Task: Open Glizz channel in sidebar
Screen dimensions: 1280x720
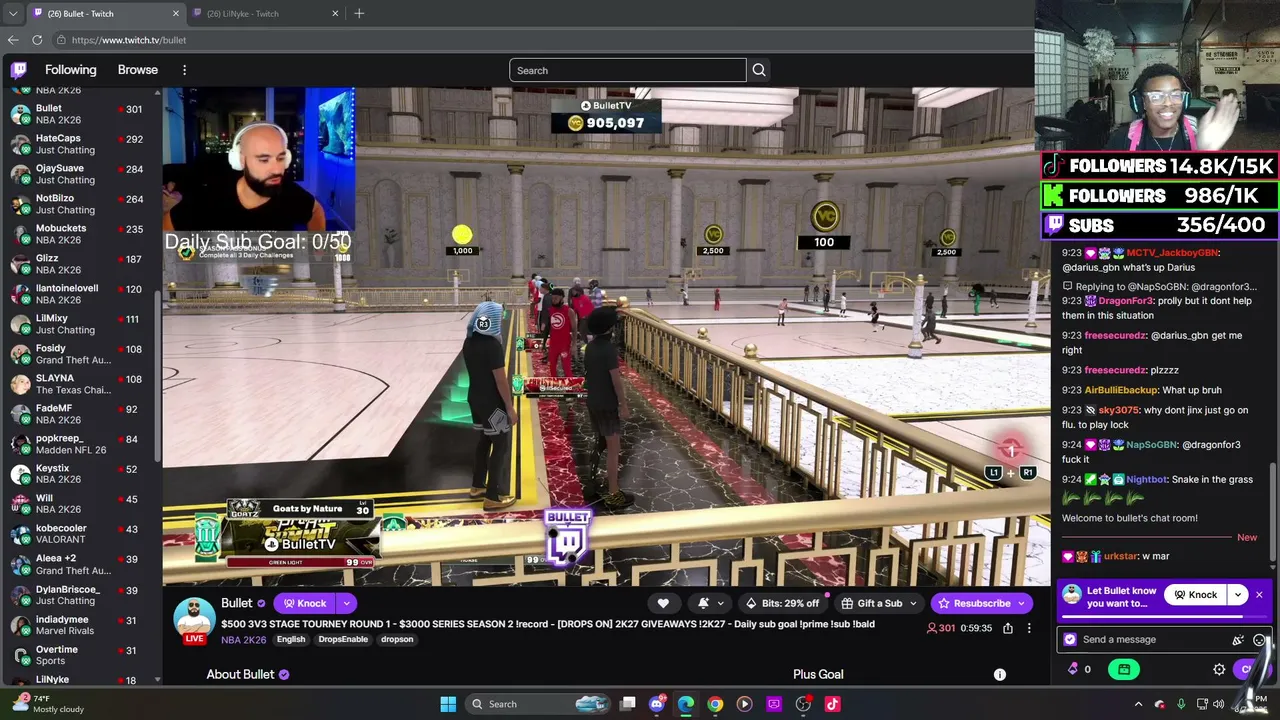Action: coord(78,264)
